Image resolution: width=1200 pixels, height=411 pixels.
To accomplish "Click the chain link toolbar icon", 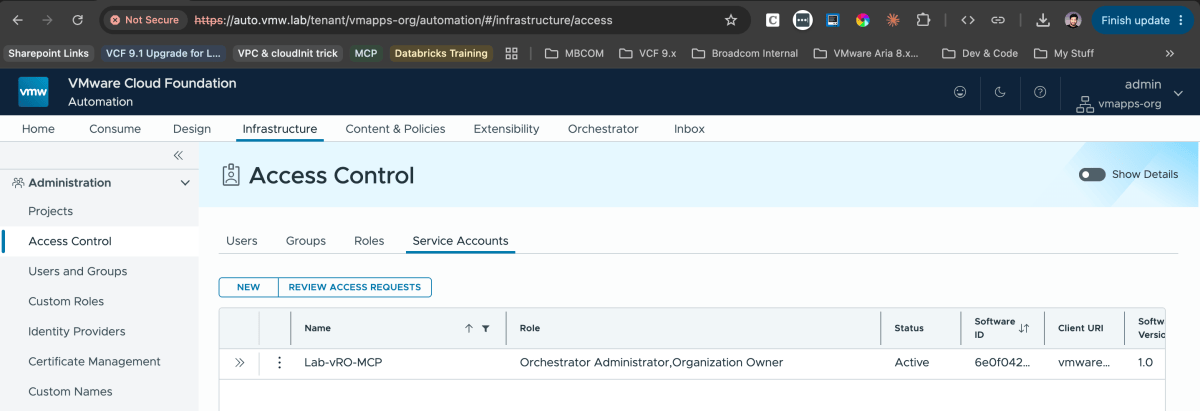I will pyautogui.click(x=998, y=20).
